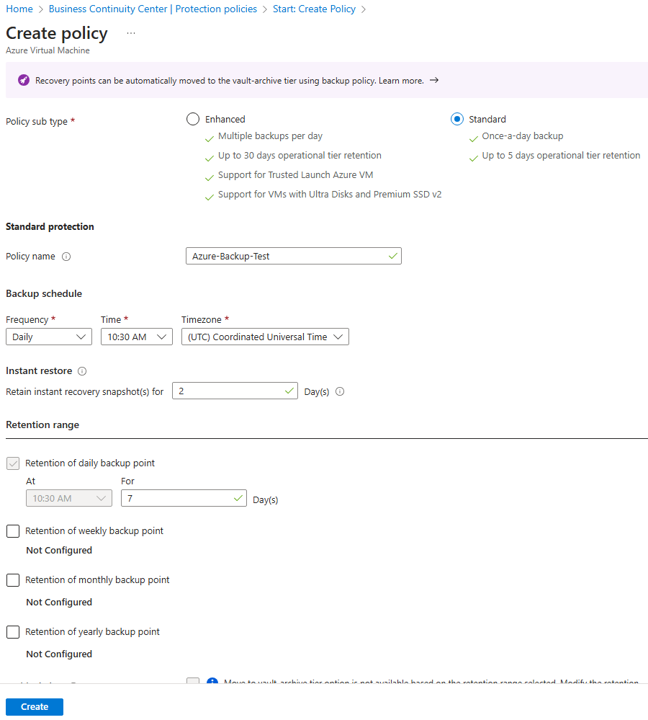Click the purple archive tier banner icon
Image resolution: width=648 pixels, height=720 pixels.
point(24,81)
